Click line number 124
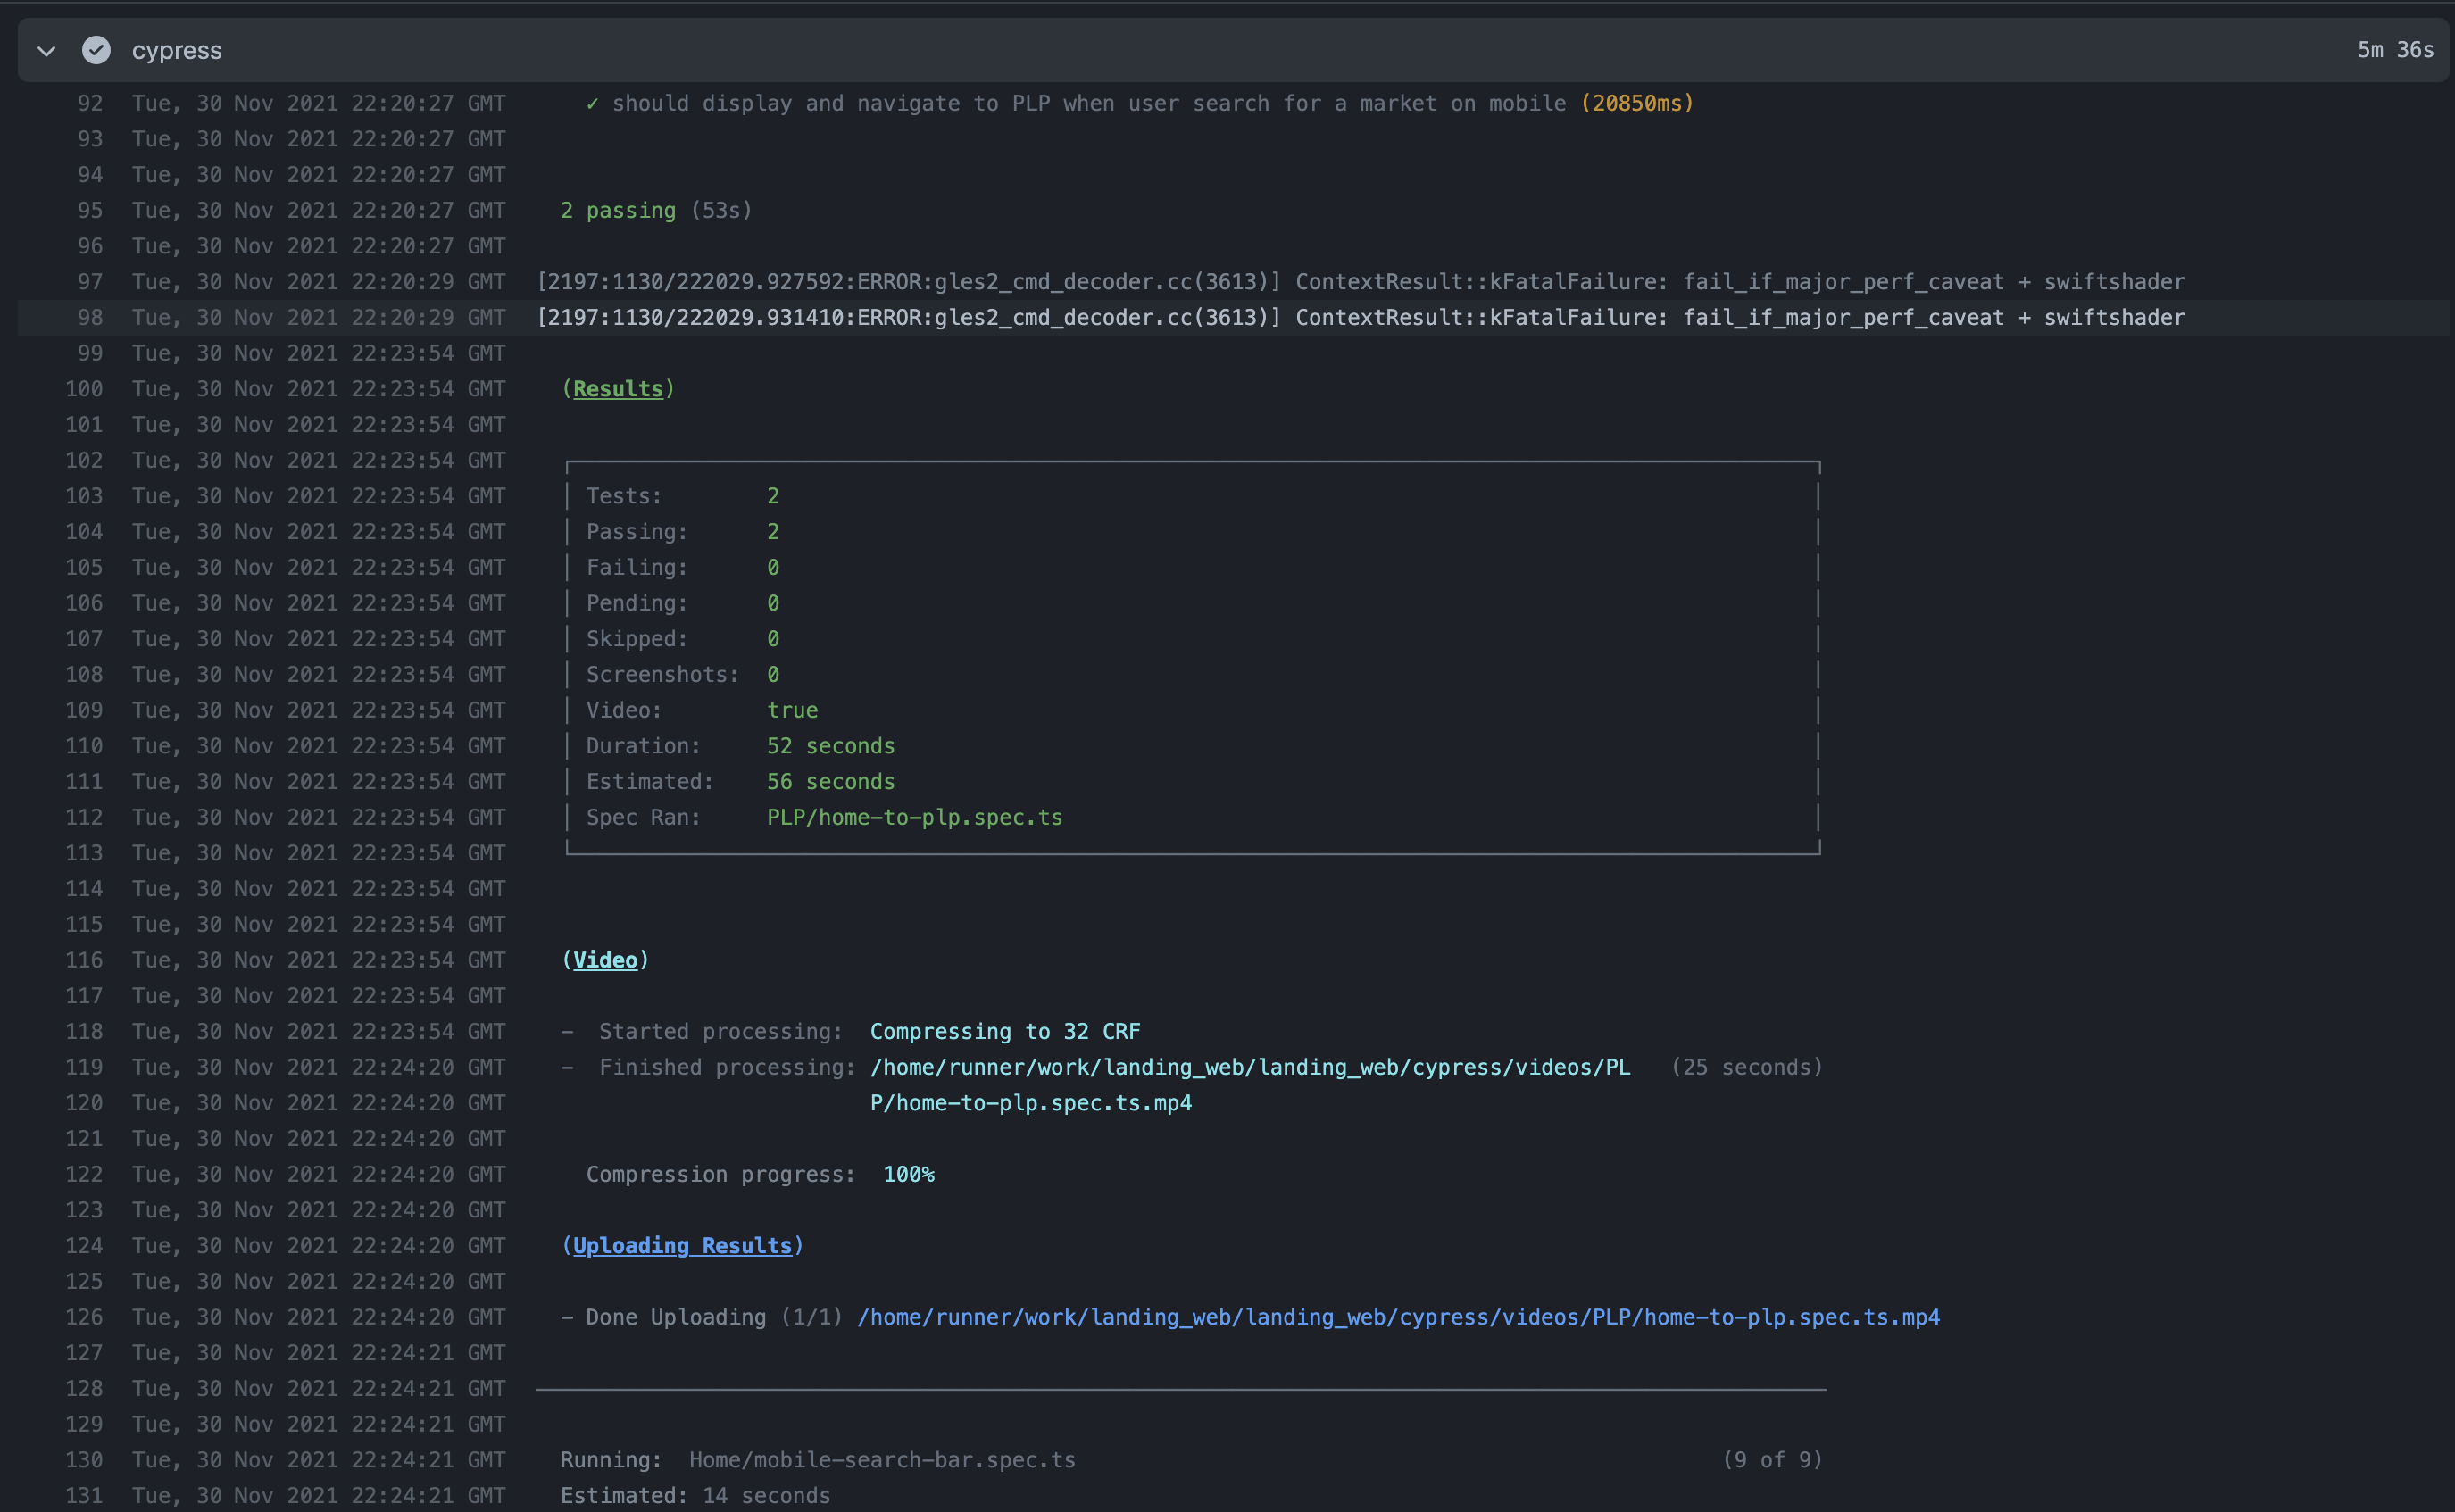 pyautogui.click(x=84, y=1245)
